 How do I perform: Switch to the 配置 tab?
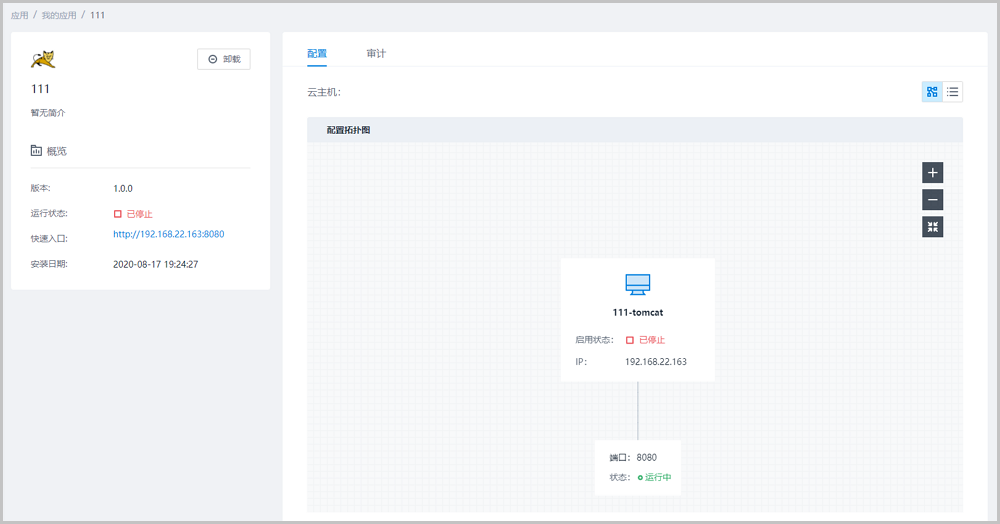pos(317,53)
